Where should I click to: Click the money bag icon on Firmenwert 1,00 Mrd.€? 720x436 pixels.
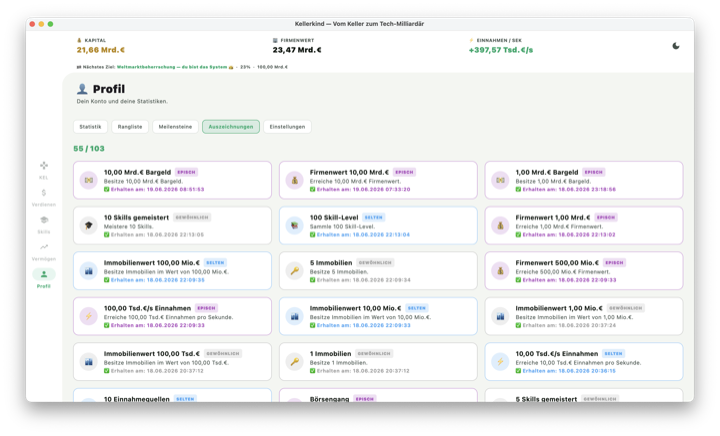(x=501, y=225)
